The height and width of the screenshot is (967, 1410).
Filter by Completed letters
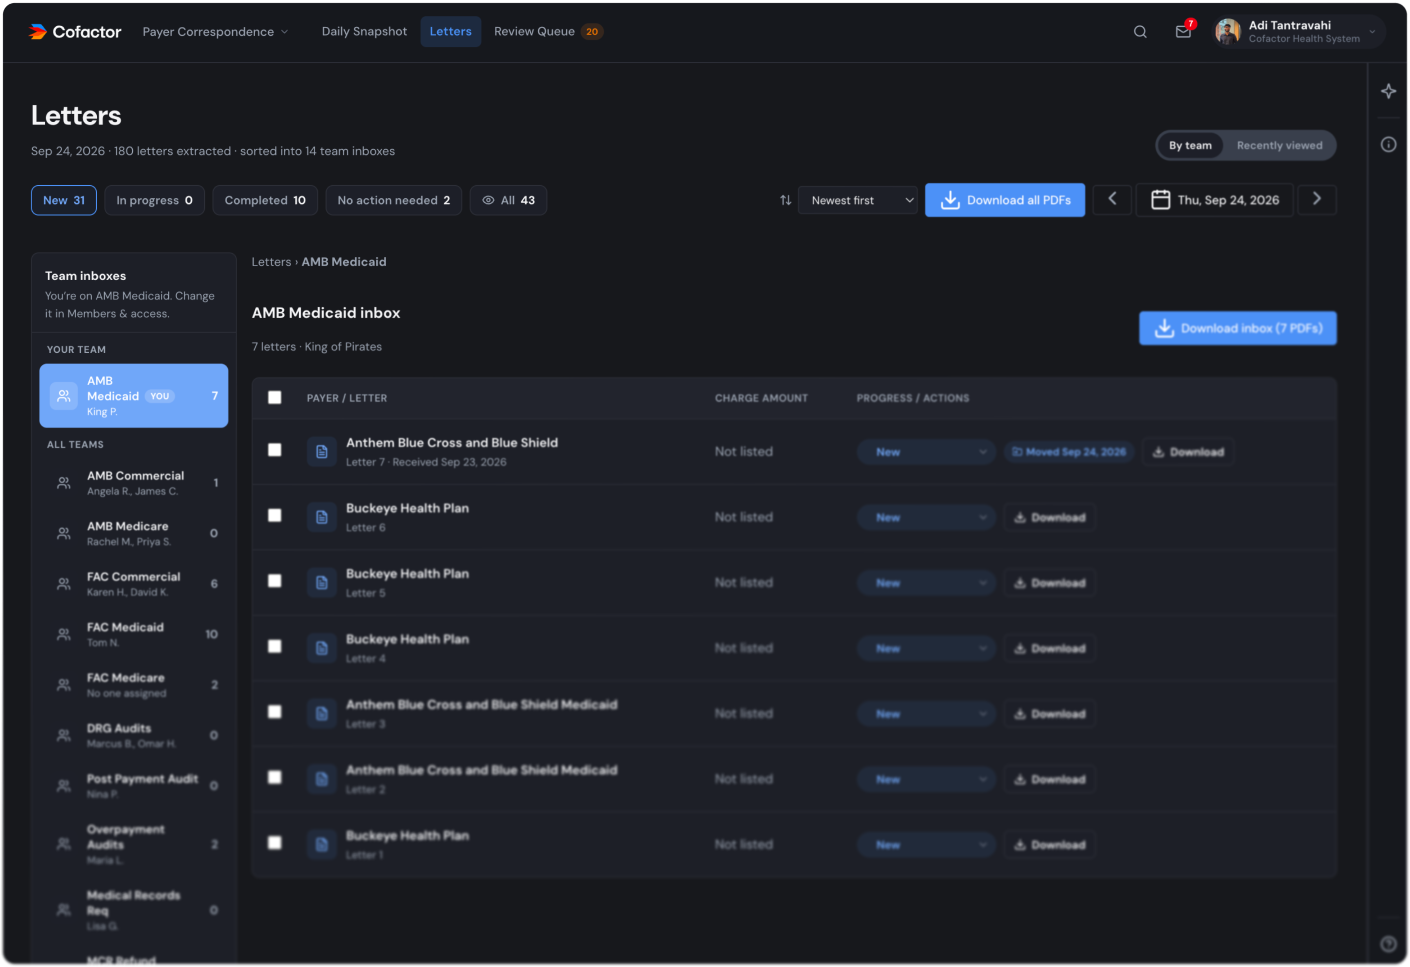(265, 201)
